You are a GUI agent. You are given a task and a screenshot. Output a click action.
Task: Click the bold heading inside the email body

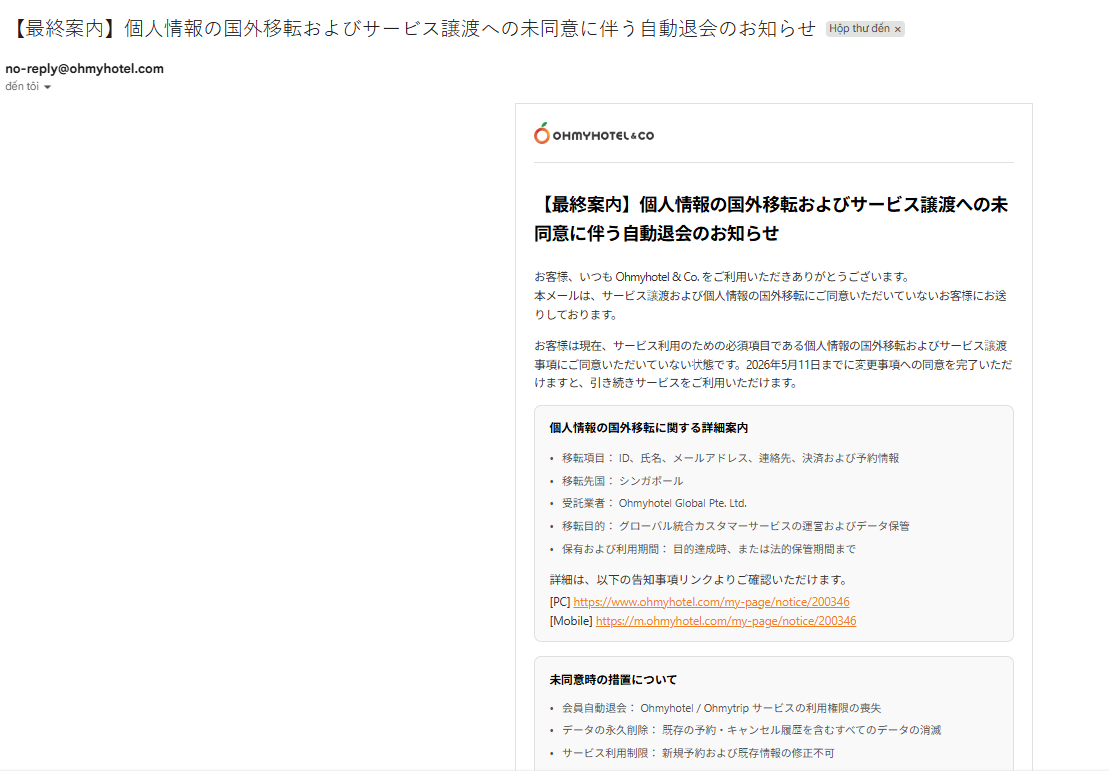pos(771,219)
